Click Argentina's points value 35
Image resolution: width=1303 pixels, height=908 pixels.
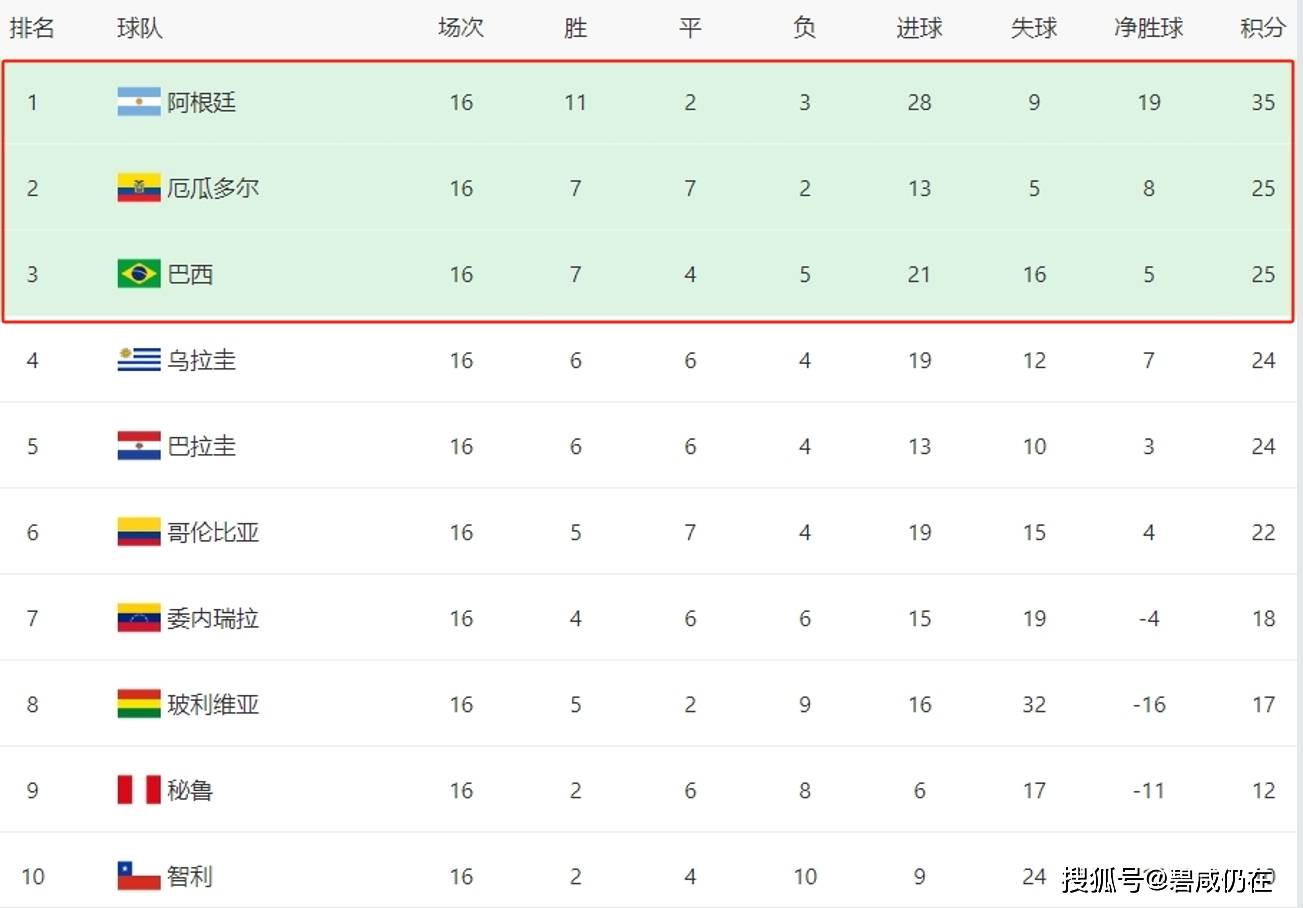[1263, 102]
